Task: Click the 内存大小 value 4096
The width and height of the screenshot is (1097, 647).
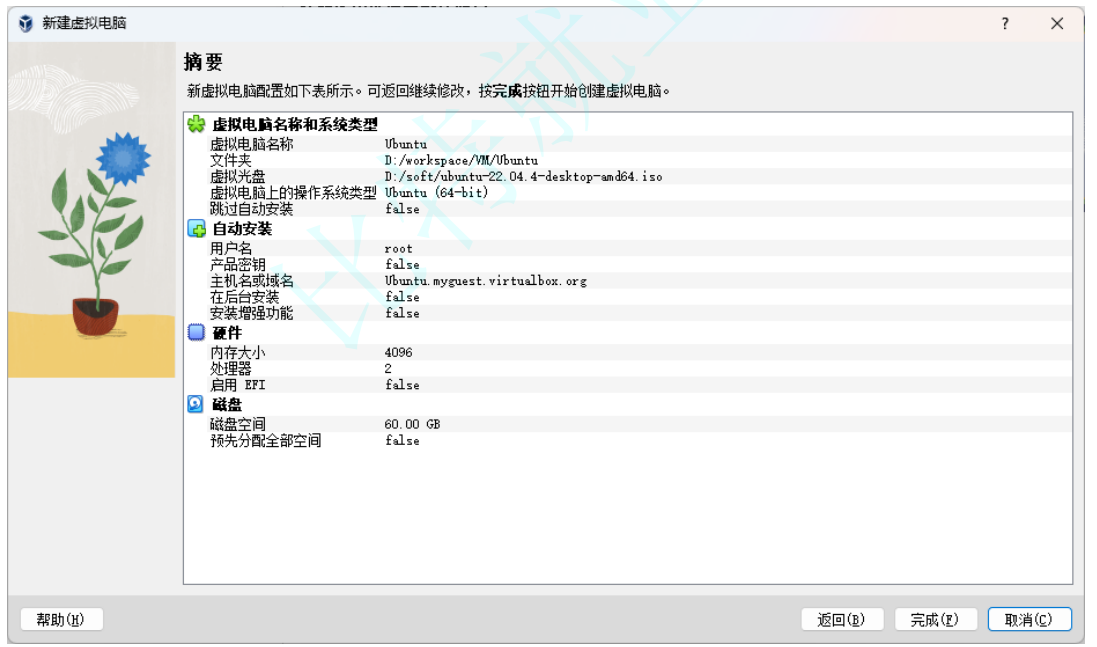Action: click(x=399, y=353)
